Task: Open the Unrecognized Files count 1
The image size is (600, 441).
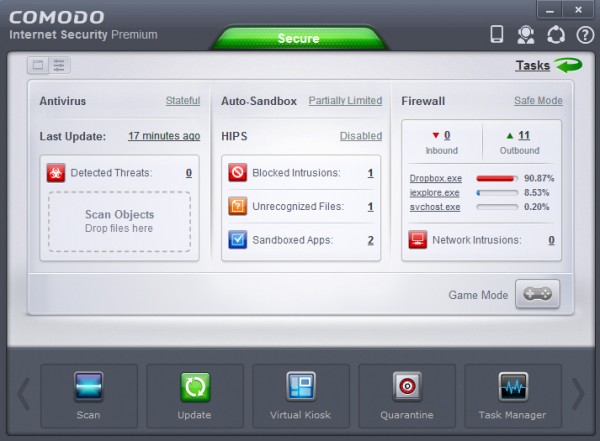Action: (x=370, y=207)
